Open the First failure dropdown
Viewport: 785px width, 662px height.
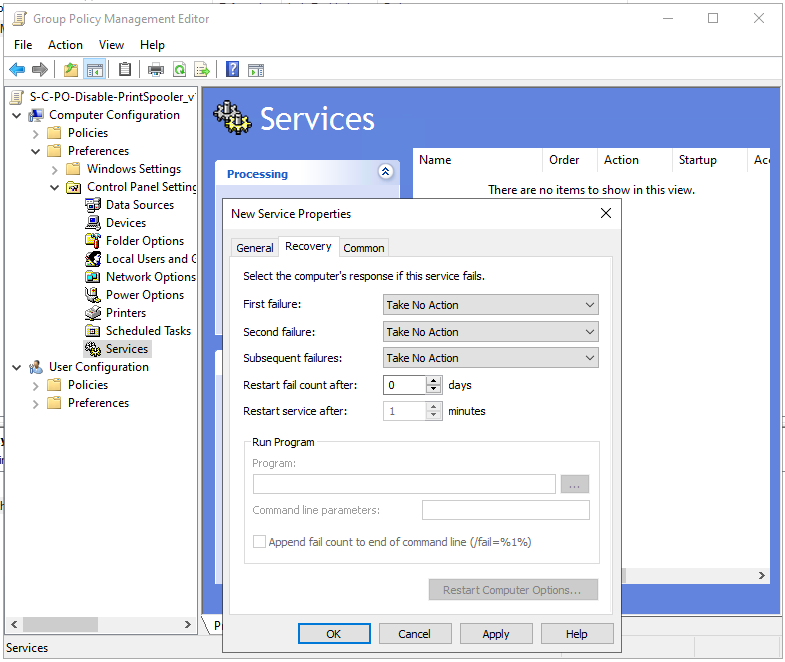(490, 305)
